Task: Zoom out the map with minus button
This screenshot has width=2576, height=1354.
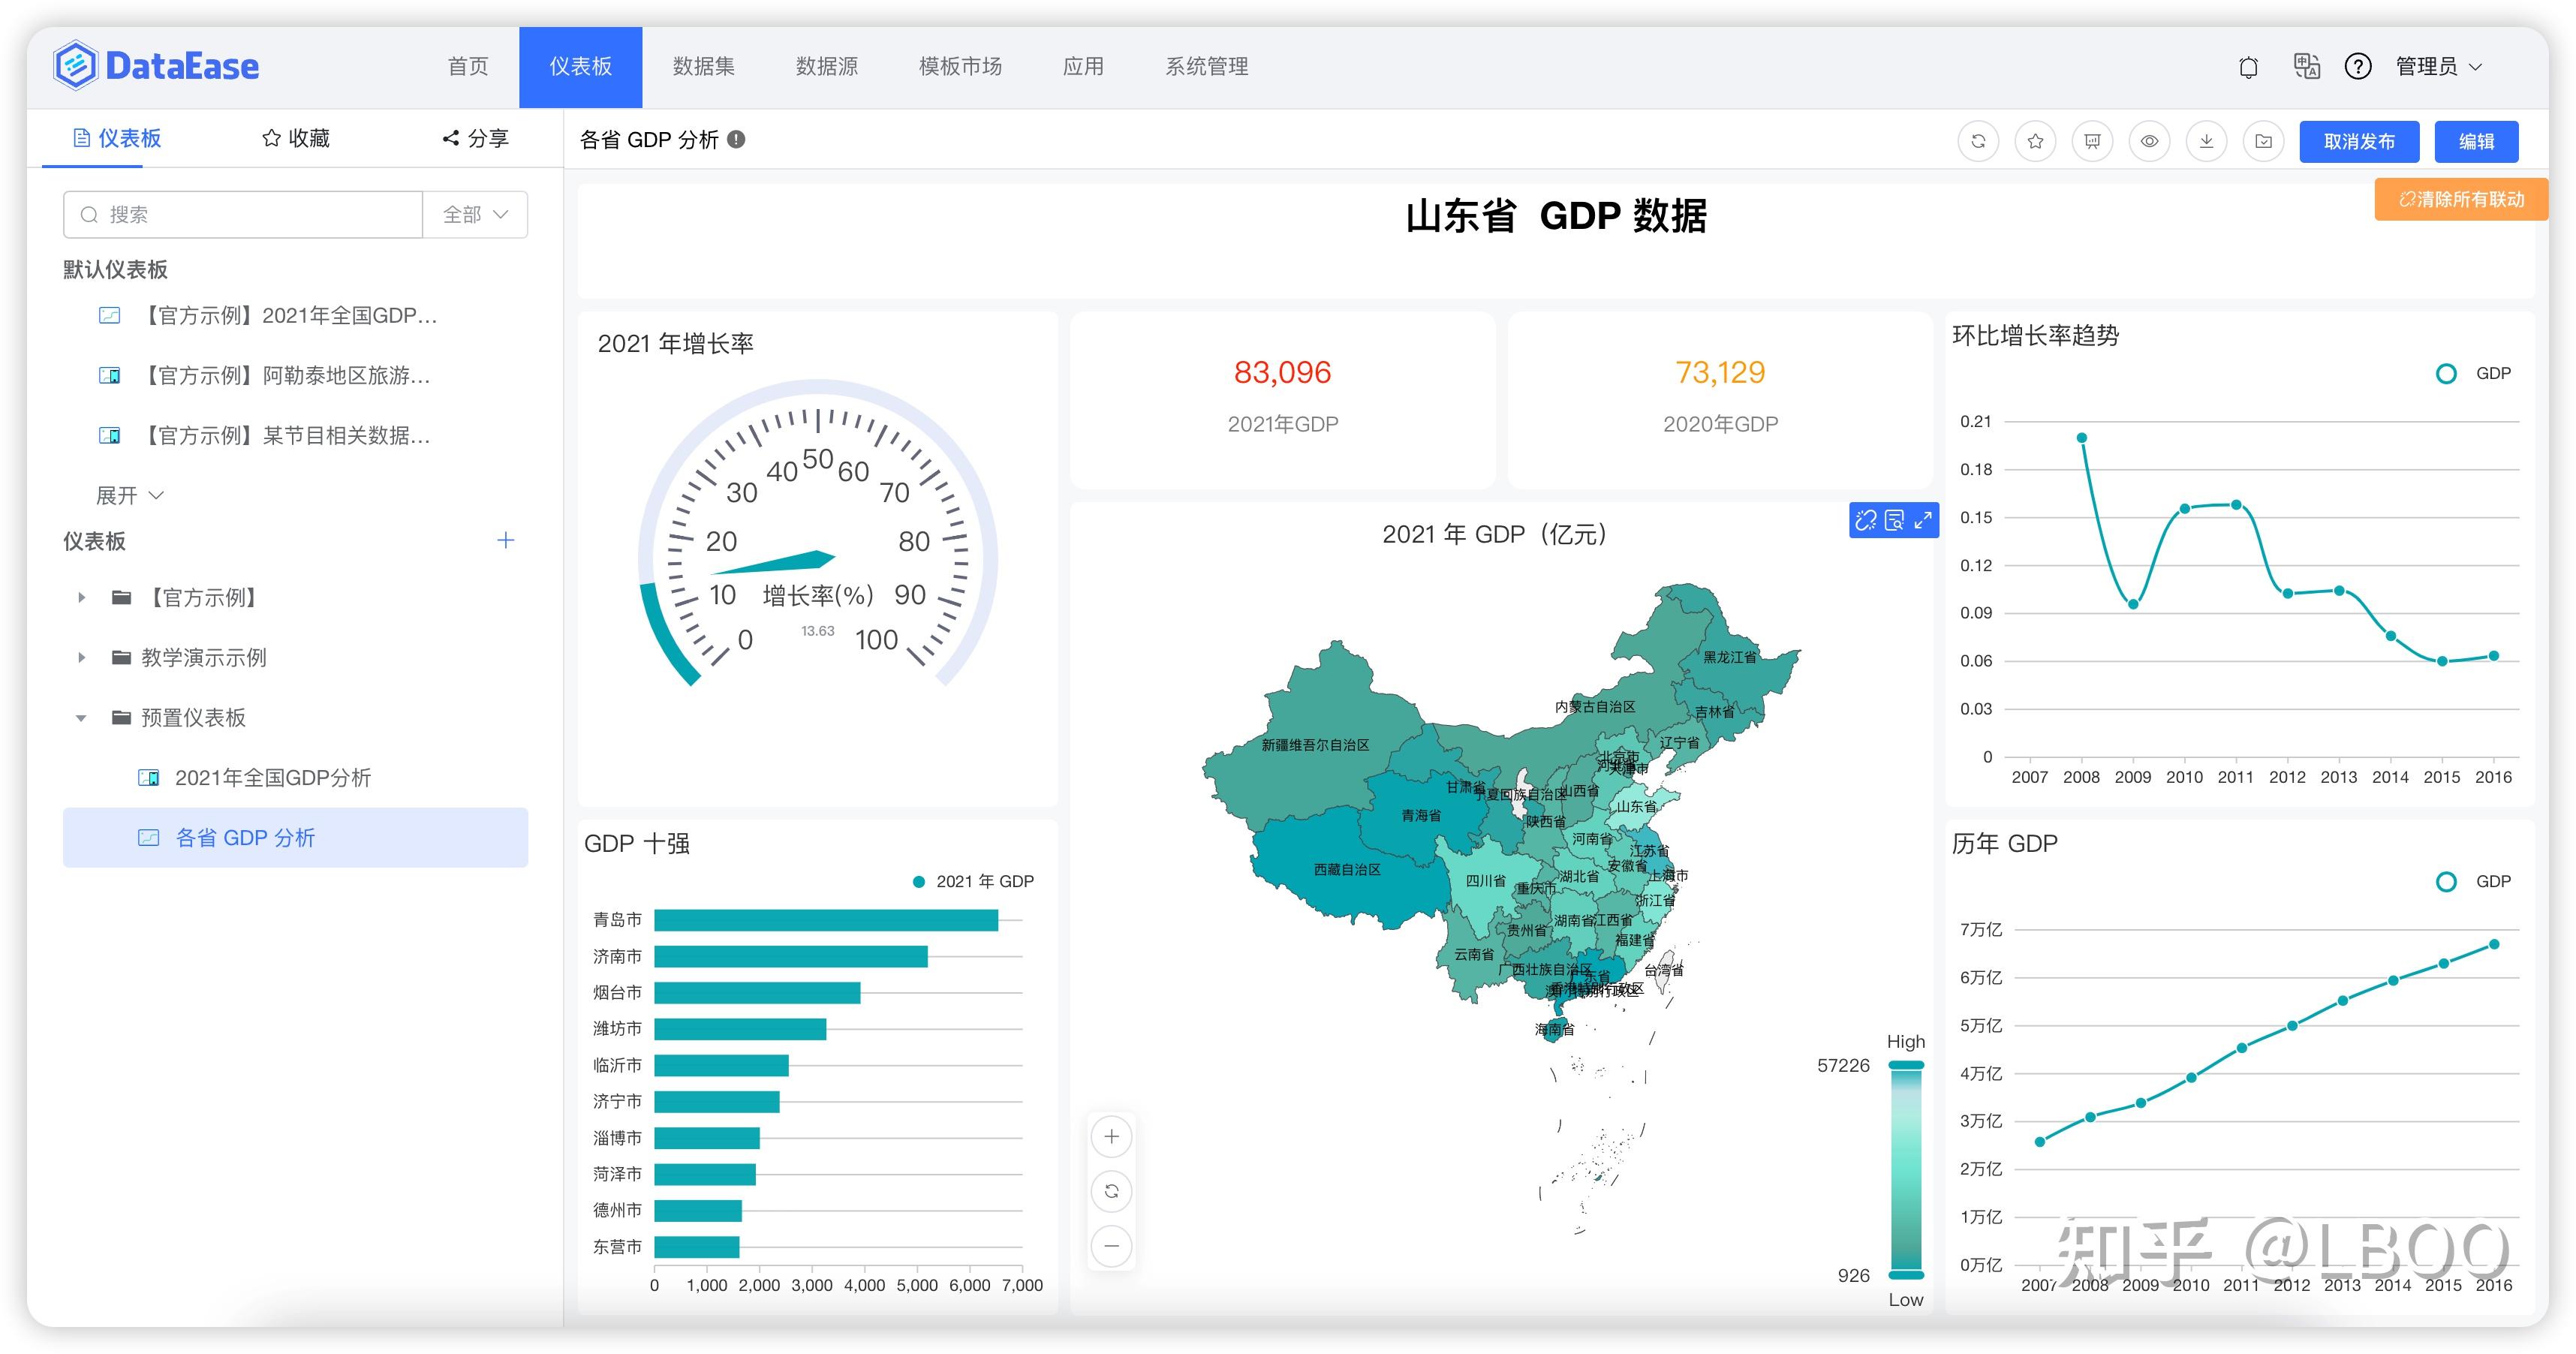Action: coord(1111,1246)
